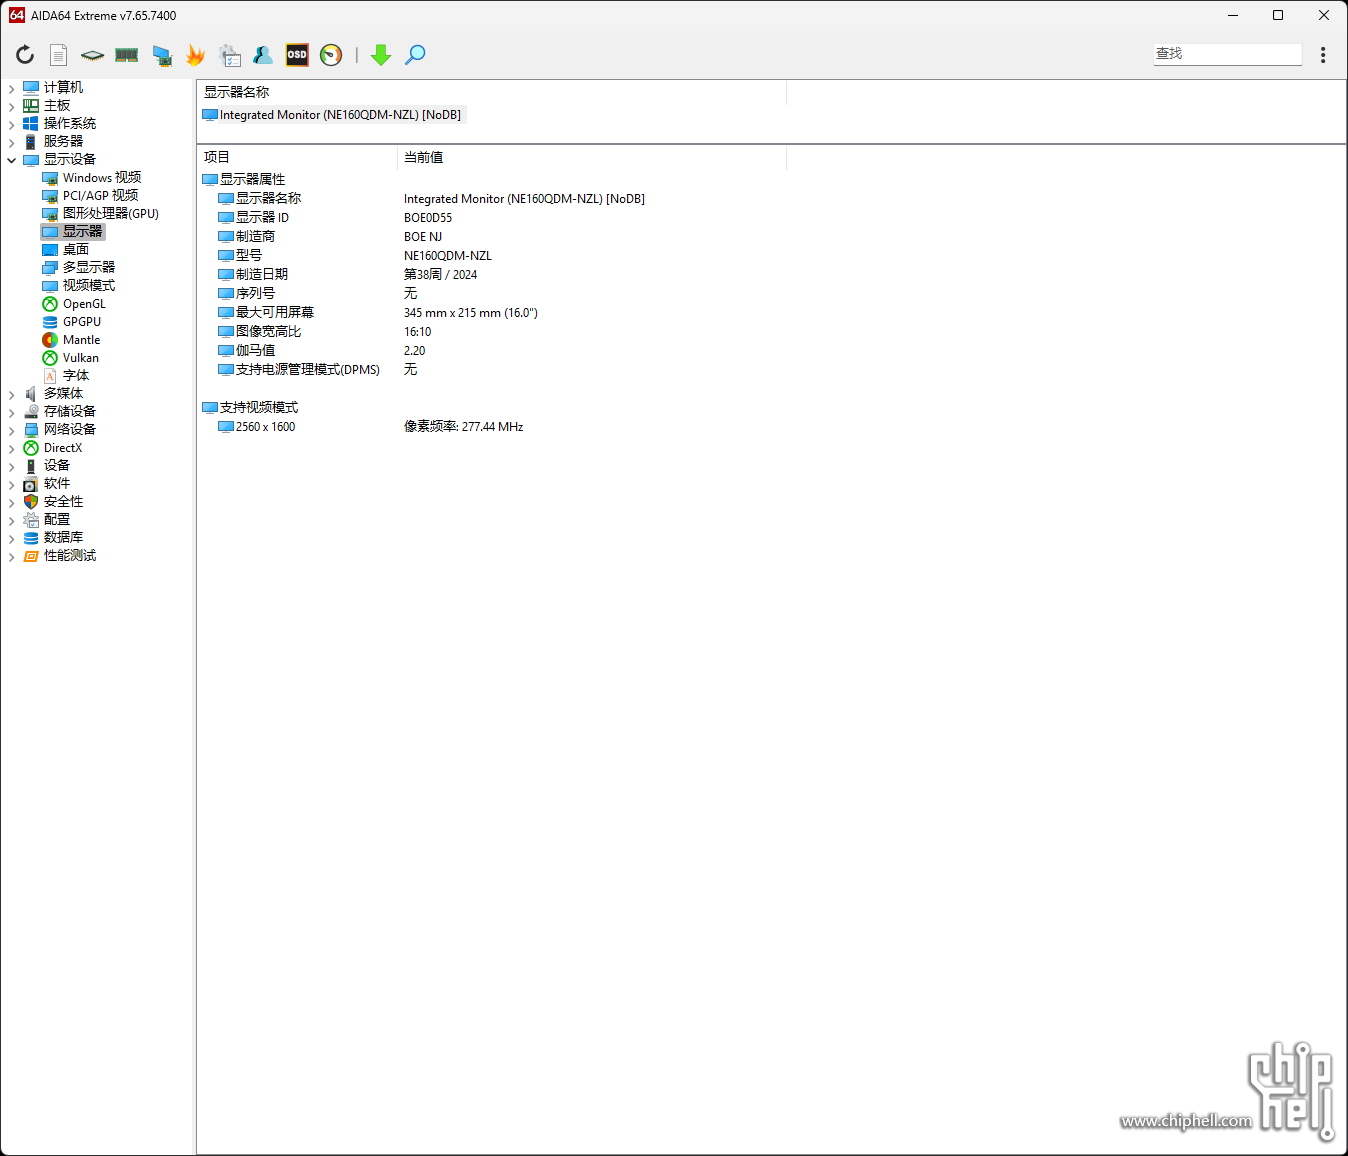The image size is (1348, 1156).
Task: Select 配置 tree item
Action: [47, 520]
